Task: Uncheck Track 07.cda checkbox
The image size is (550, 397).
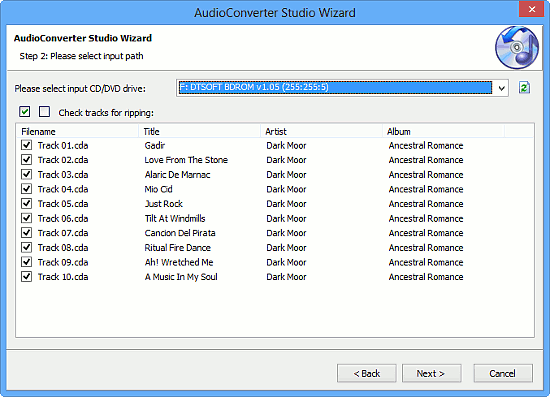Action: pyautogui.click(x=26, y=233)
